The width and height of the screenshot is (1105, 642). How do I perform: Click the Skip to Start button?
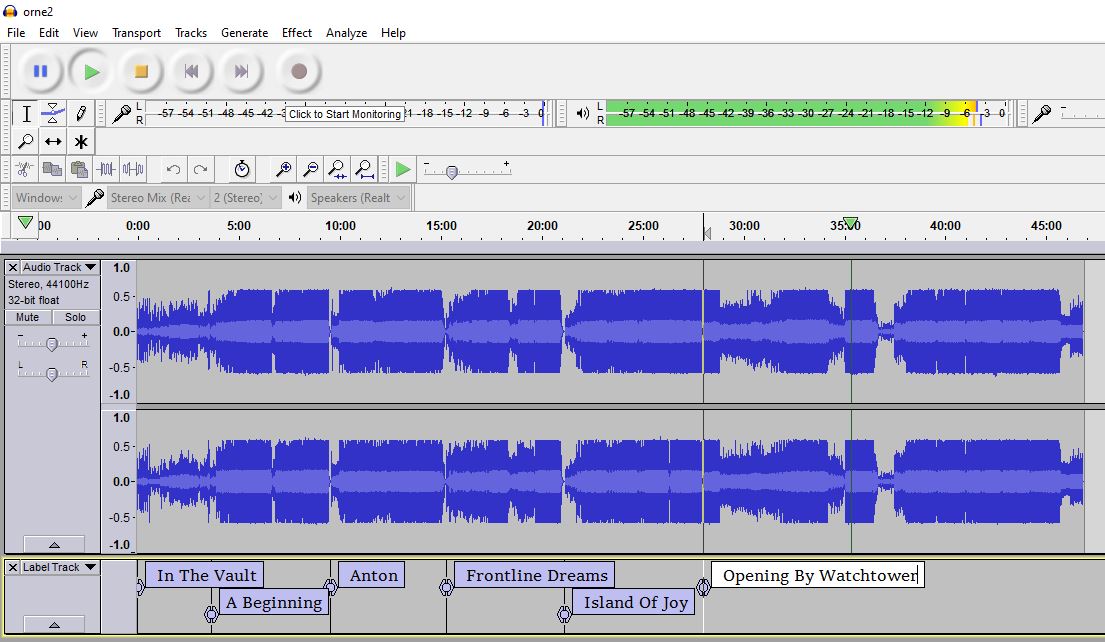point(191,71)
